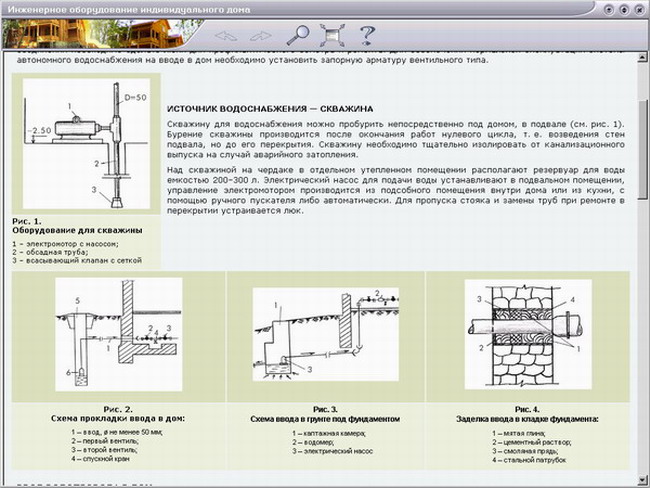Click the back arrow navigation icon
The height and width of the screenshot is (488, 650).
tap(226, 36)
